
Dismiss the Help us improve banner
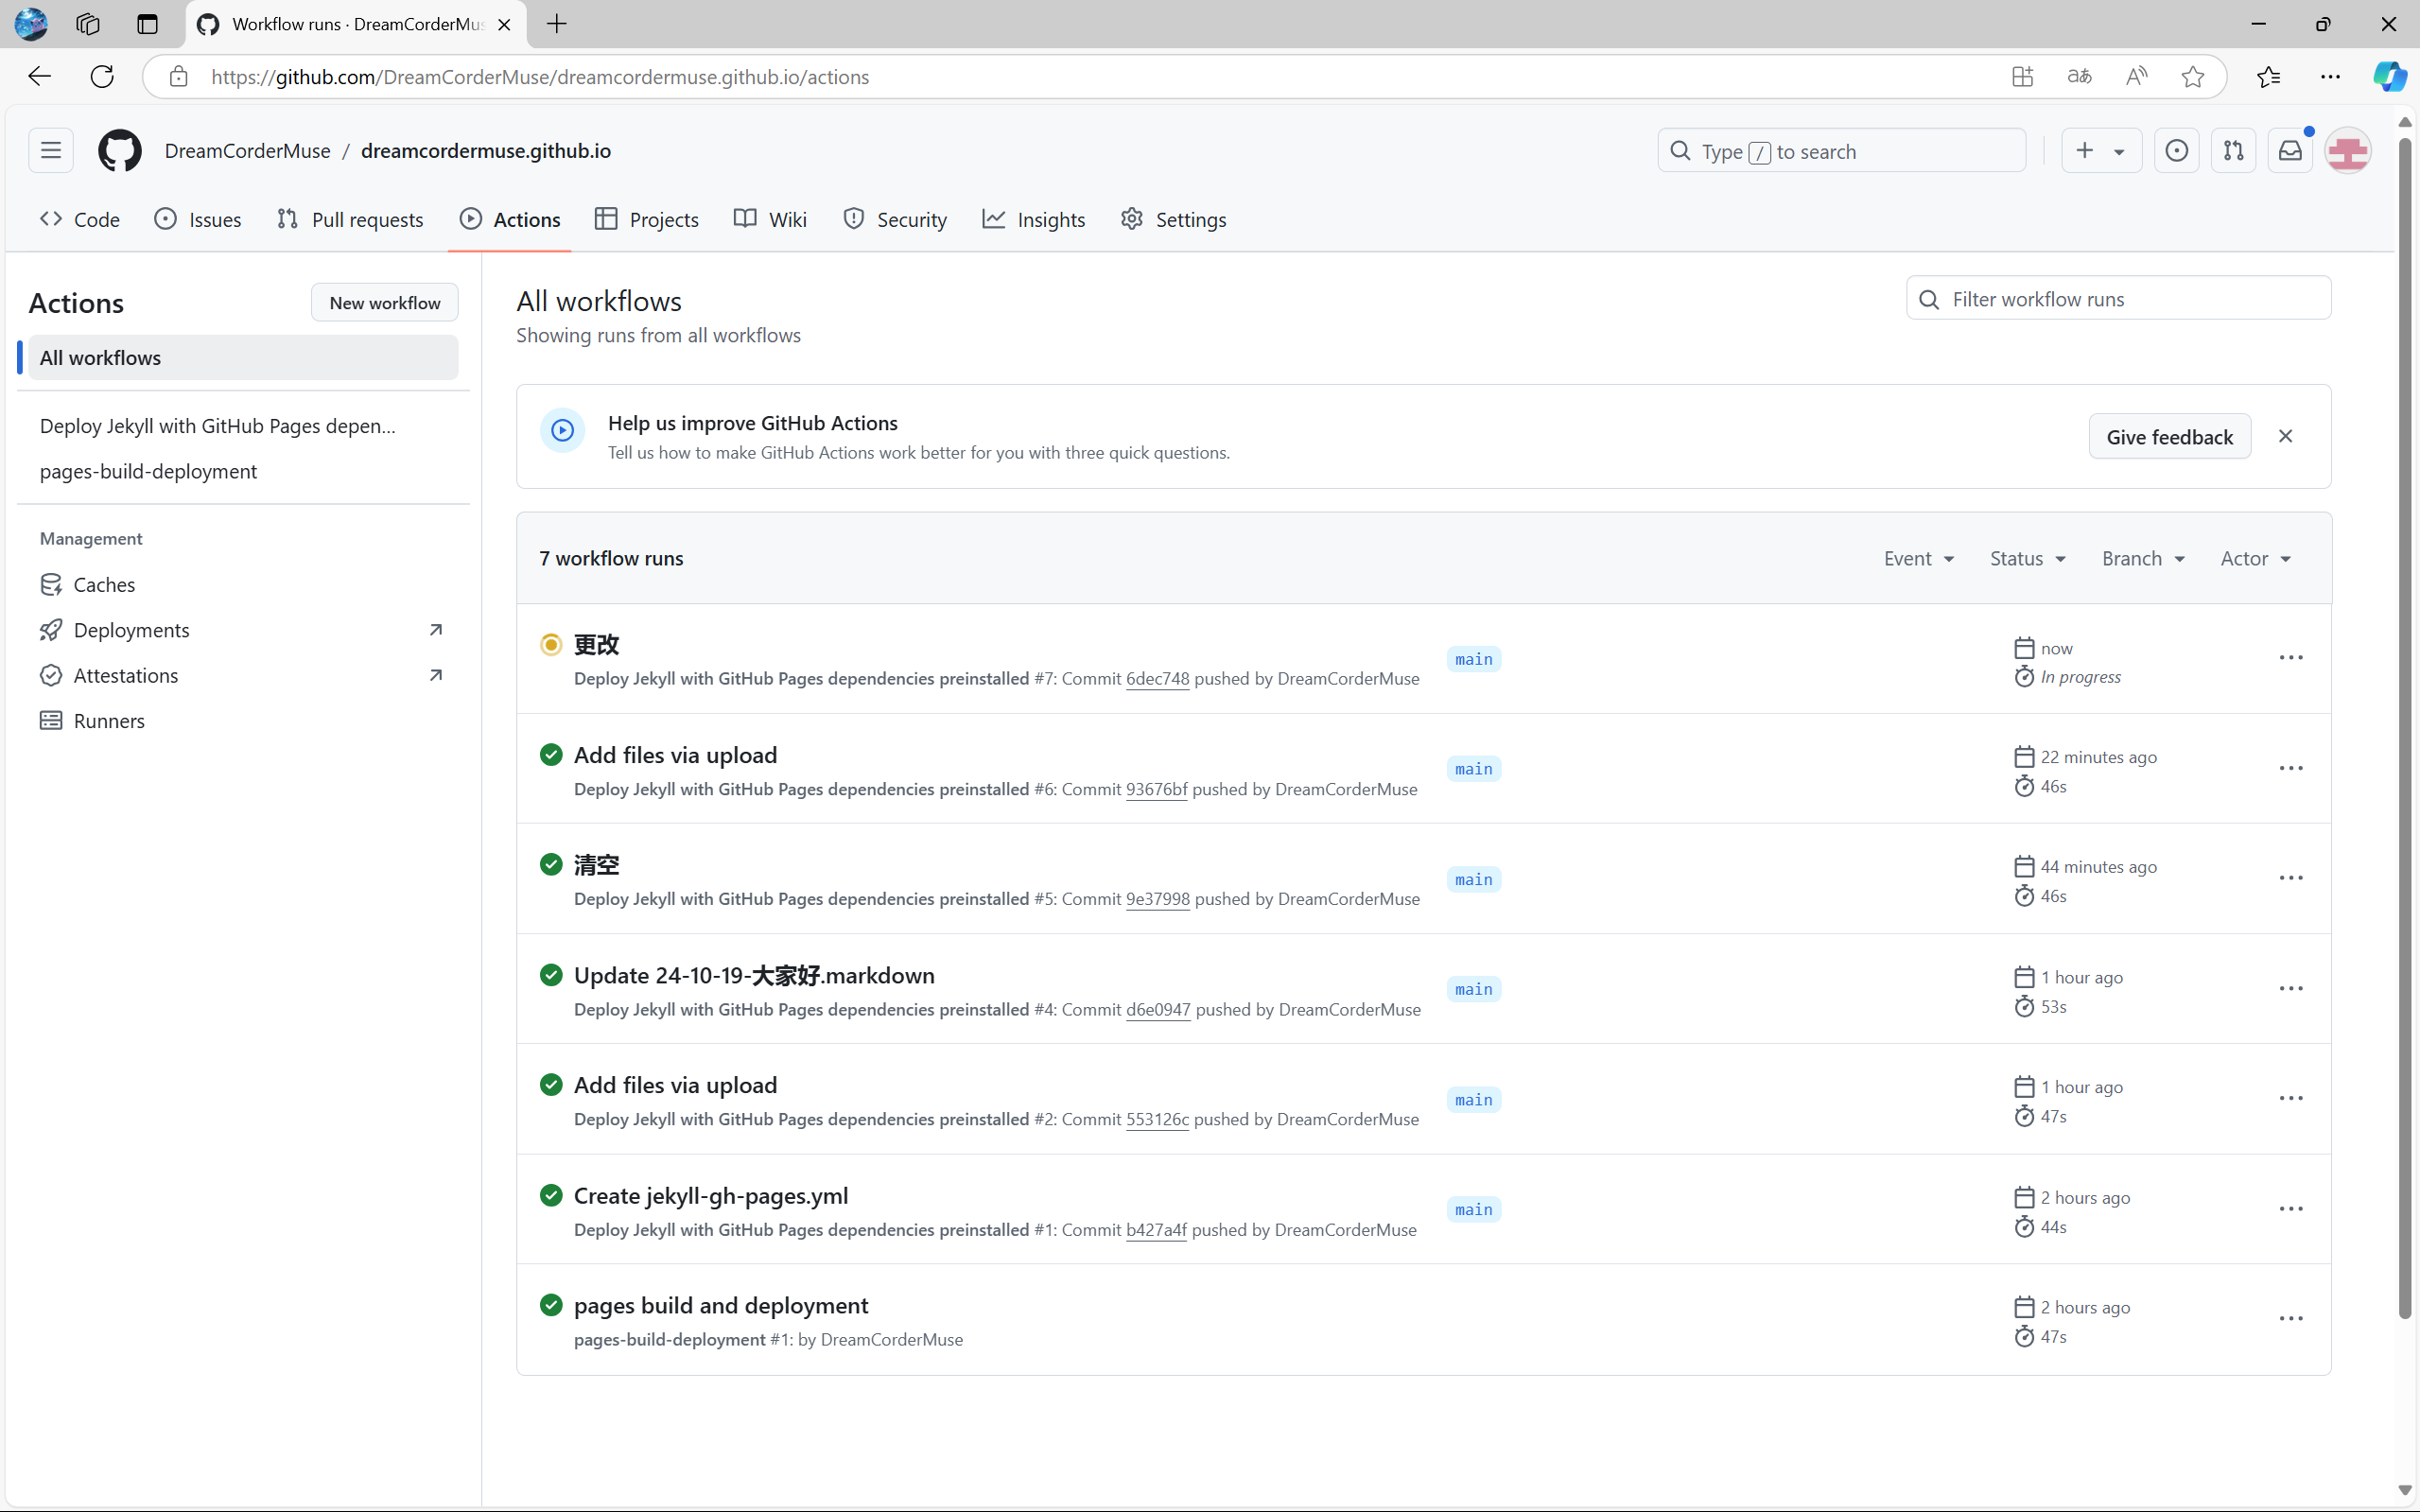coord(2285,436)
